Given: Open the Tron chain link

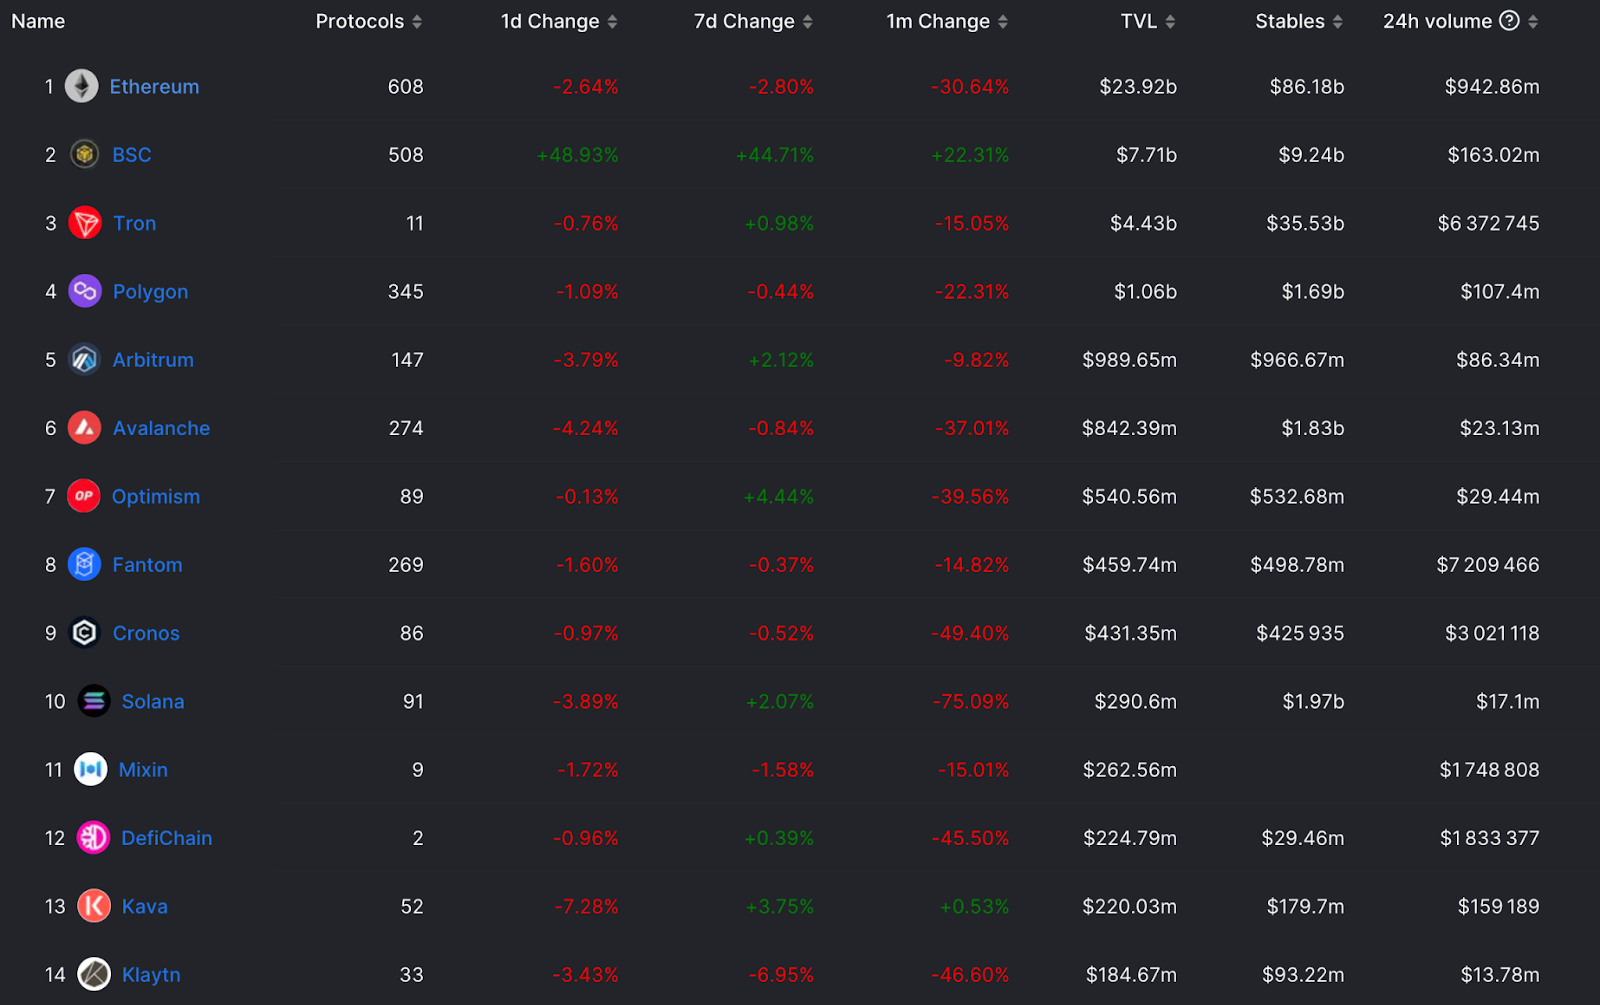Looking at the screenshot, I should [x=134, y=223].
